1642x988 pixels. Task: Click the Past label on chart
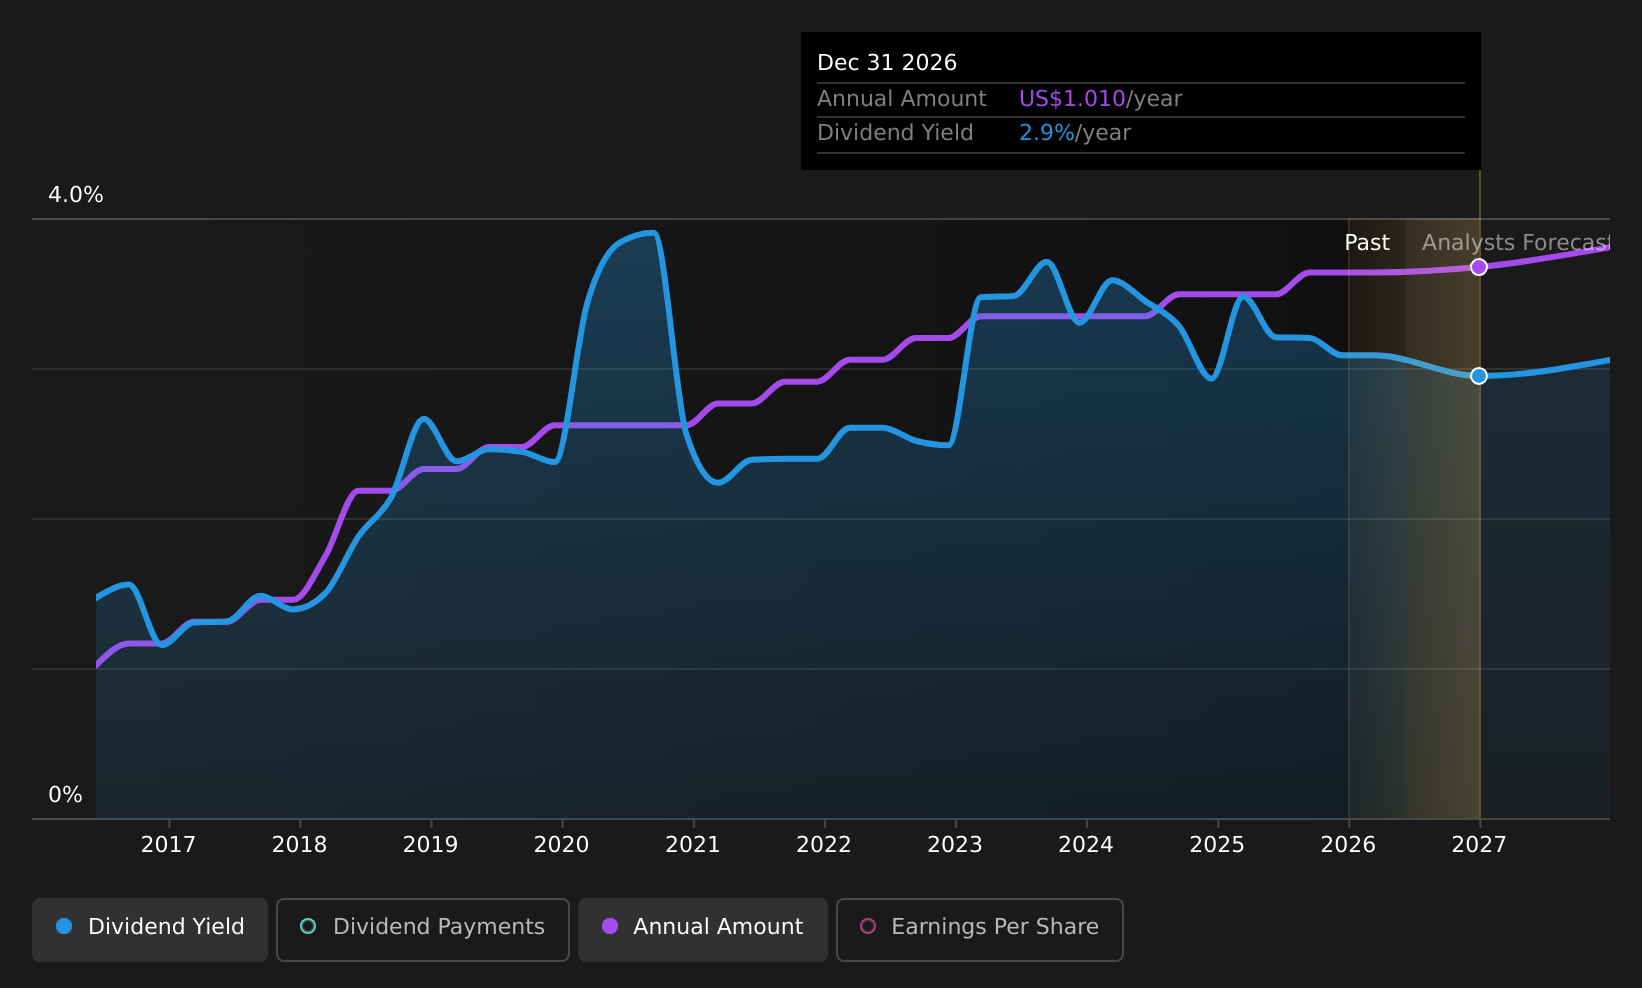(x=1367, y=243)
